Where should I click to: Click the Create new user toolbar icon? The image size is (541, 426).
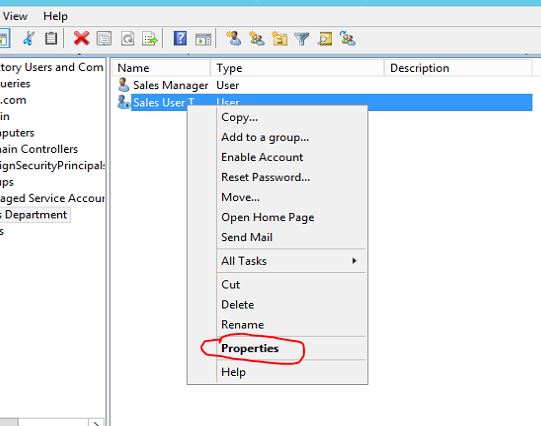234,38
